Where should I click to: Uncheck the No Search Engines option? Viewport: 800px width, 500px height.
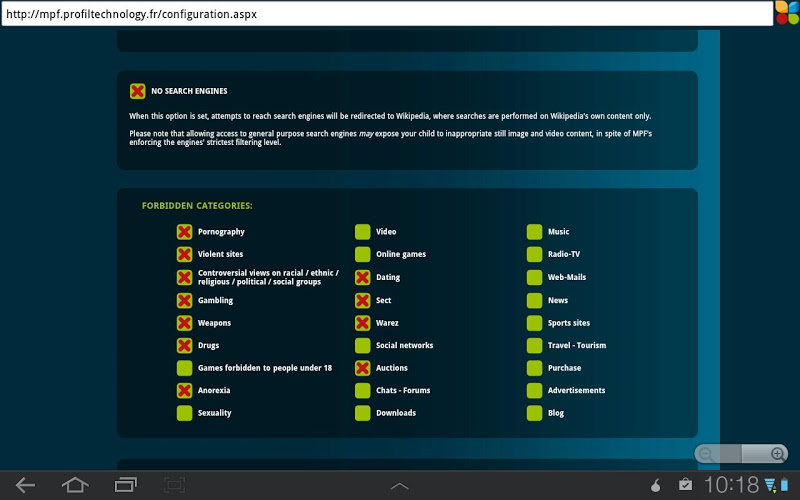click(x=137, y=91)
